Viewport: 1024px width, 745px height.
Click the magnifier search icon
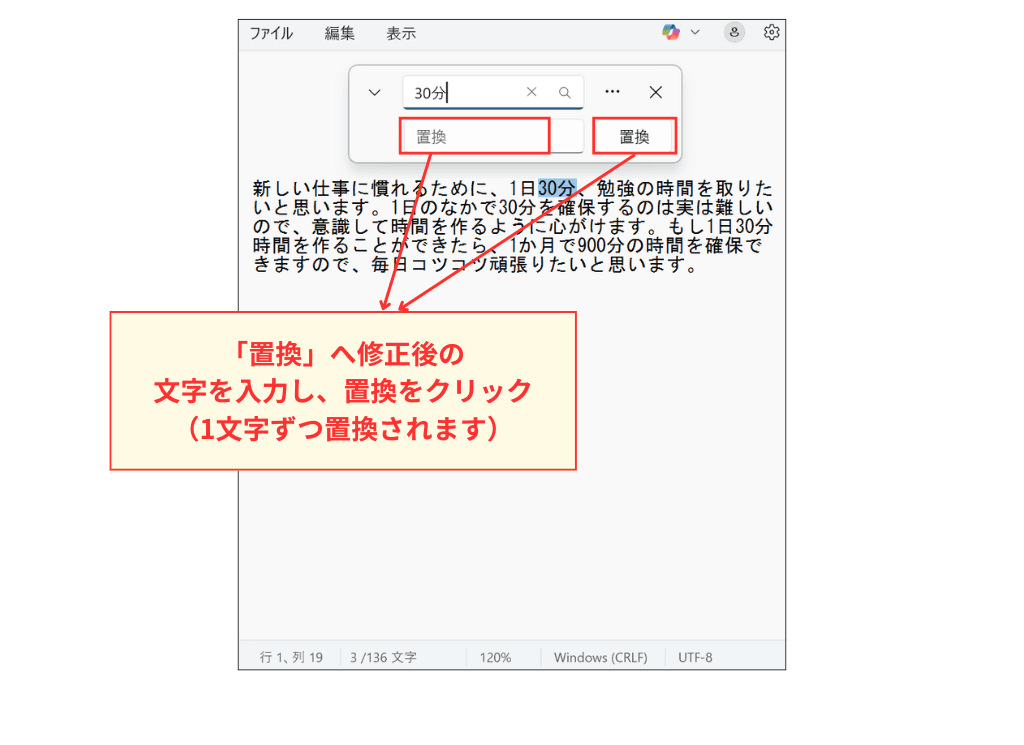(x=565, y=92)
